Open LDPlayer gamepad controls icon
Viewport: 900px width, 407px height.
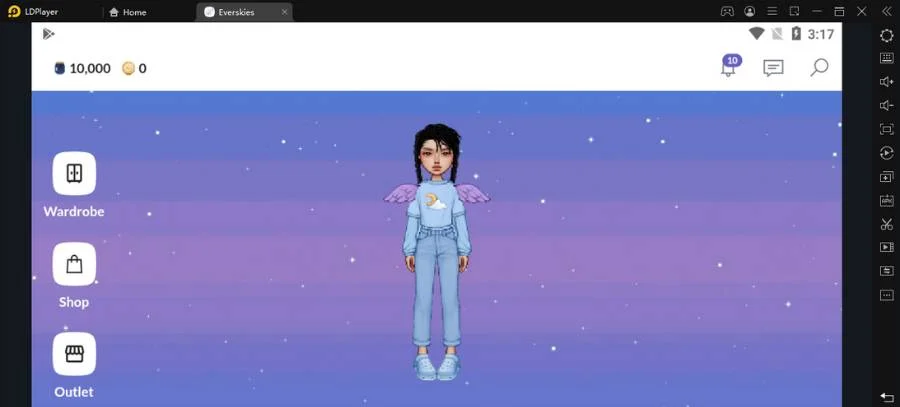click(727, 11)
